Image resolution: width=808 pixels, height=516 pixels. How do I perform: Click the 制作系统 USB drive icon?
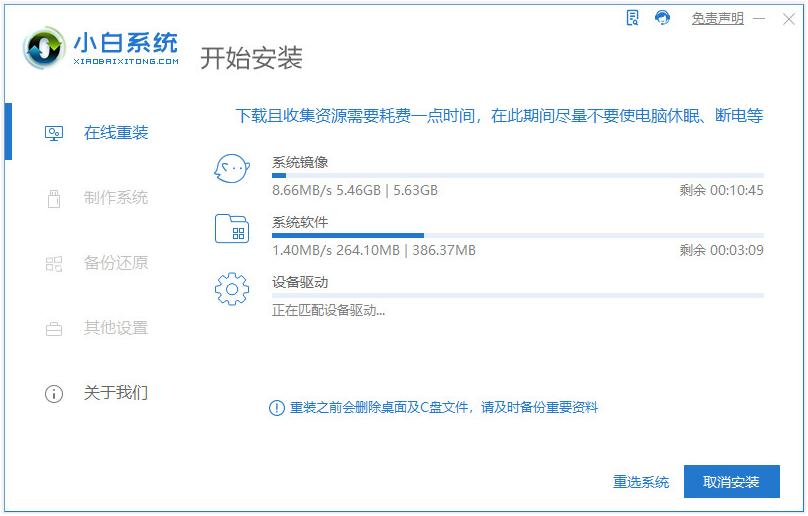tap(54, 198)
